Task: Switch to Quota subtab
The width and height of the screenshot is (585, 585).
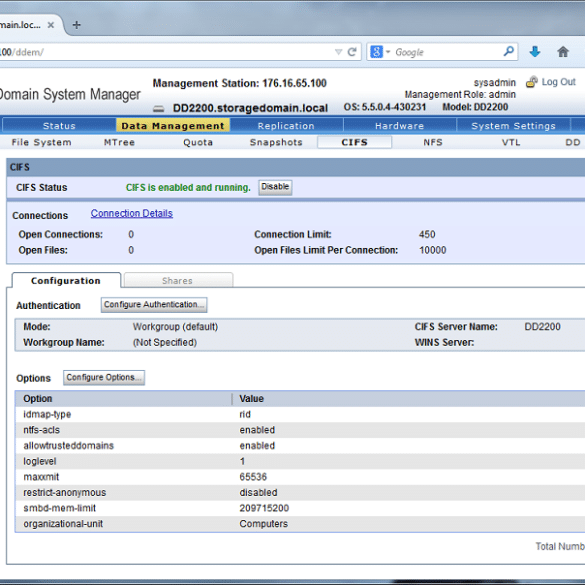Action: coord(198,142)
